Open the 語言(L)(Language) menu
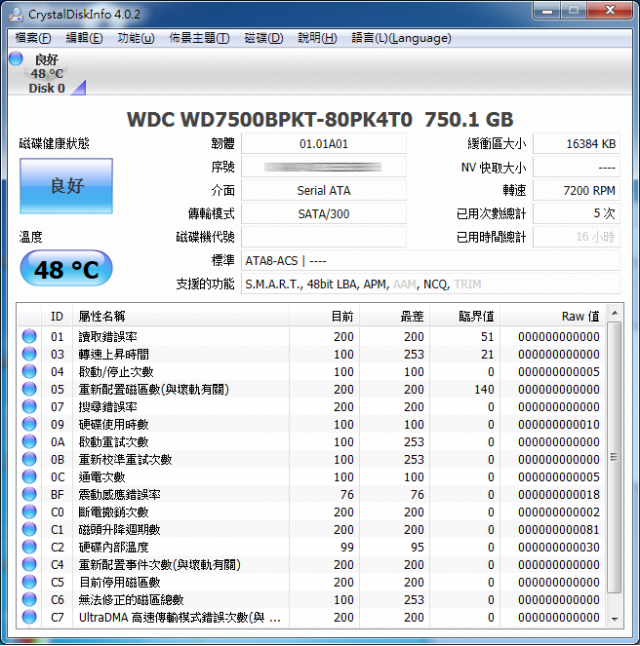This screenshot has height=646, width=640. point(401,38)
